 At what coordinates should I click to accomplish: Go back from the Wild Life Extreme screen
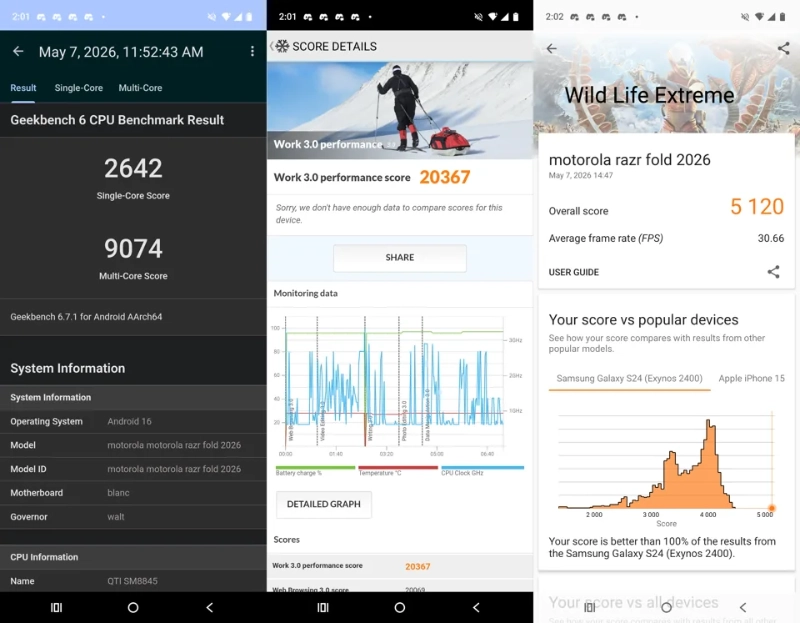[x=552, y=48]
